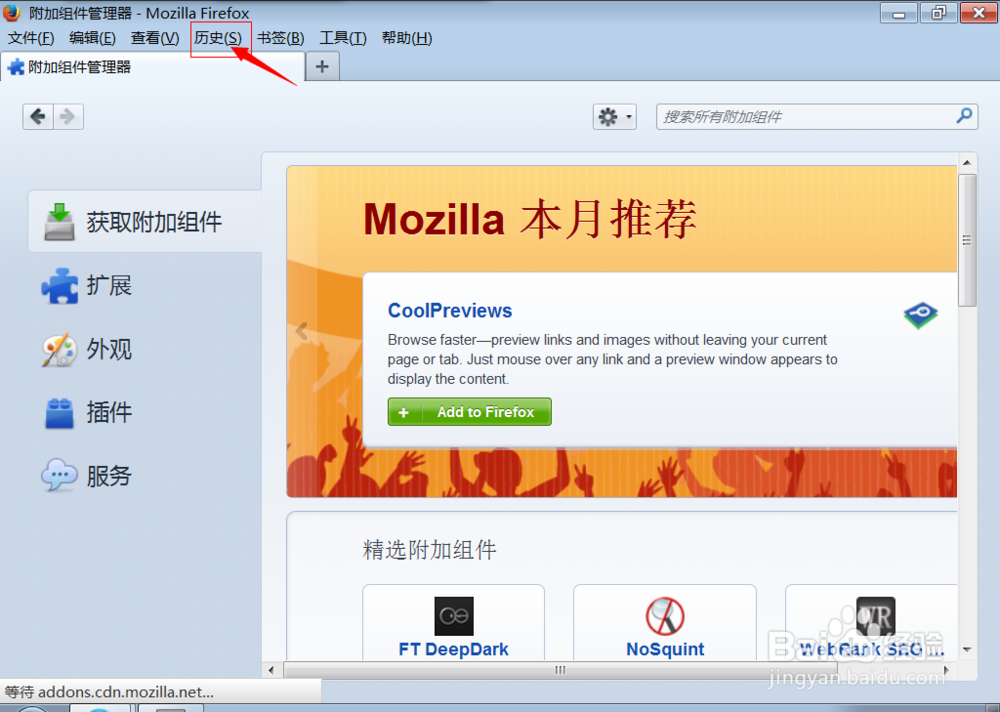
Task: Click the vertical scrollbar up arrow
Action: [x=967, y=163]
